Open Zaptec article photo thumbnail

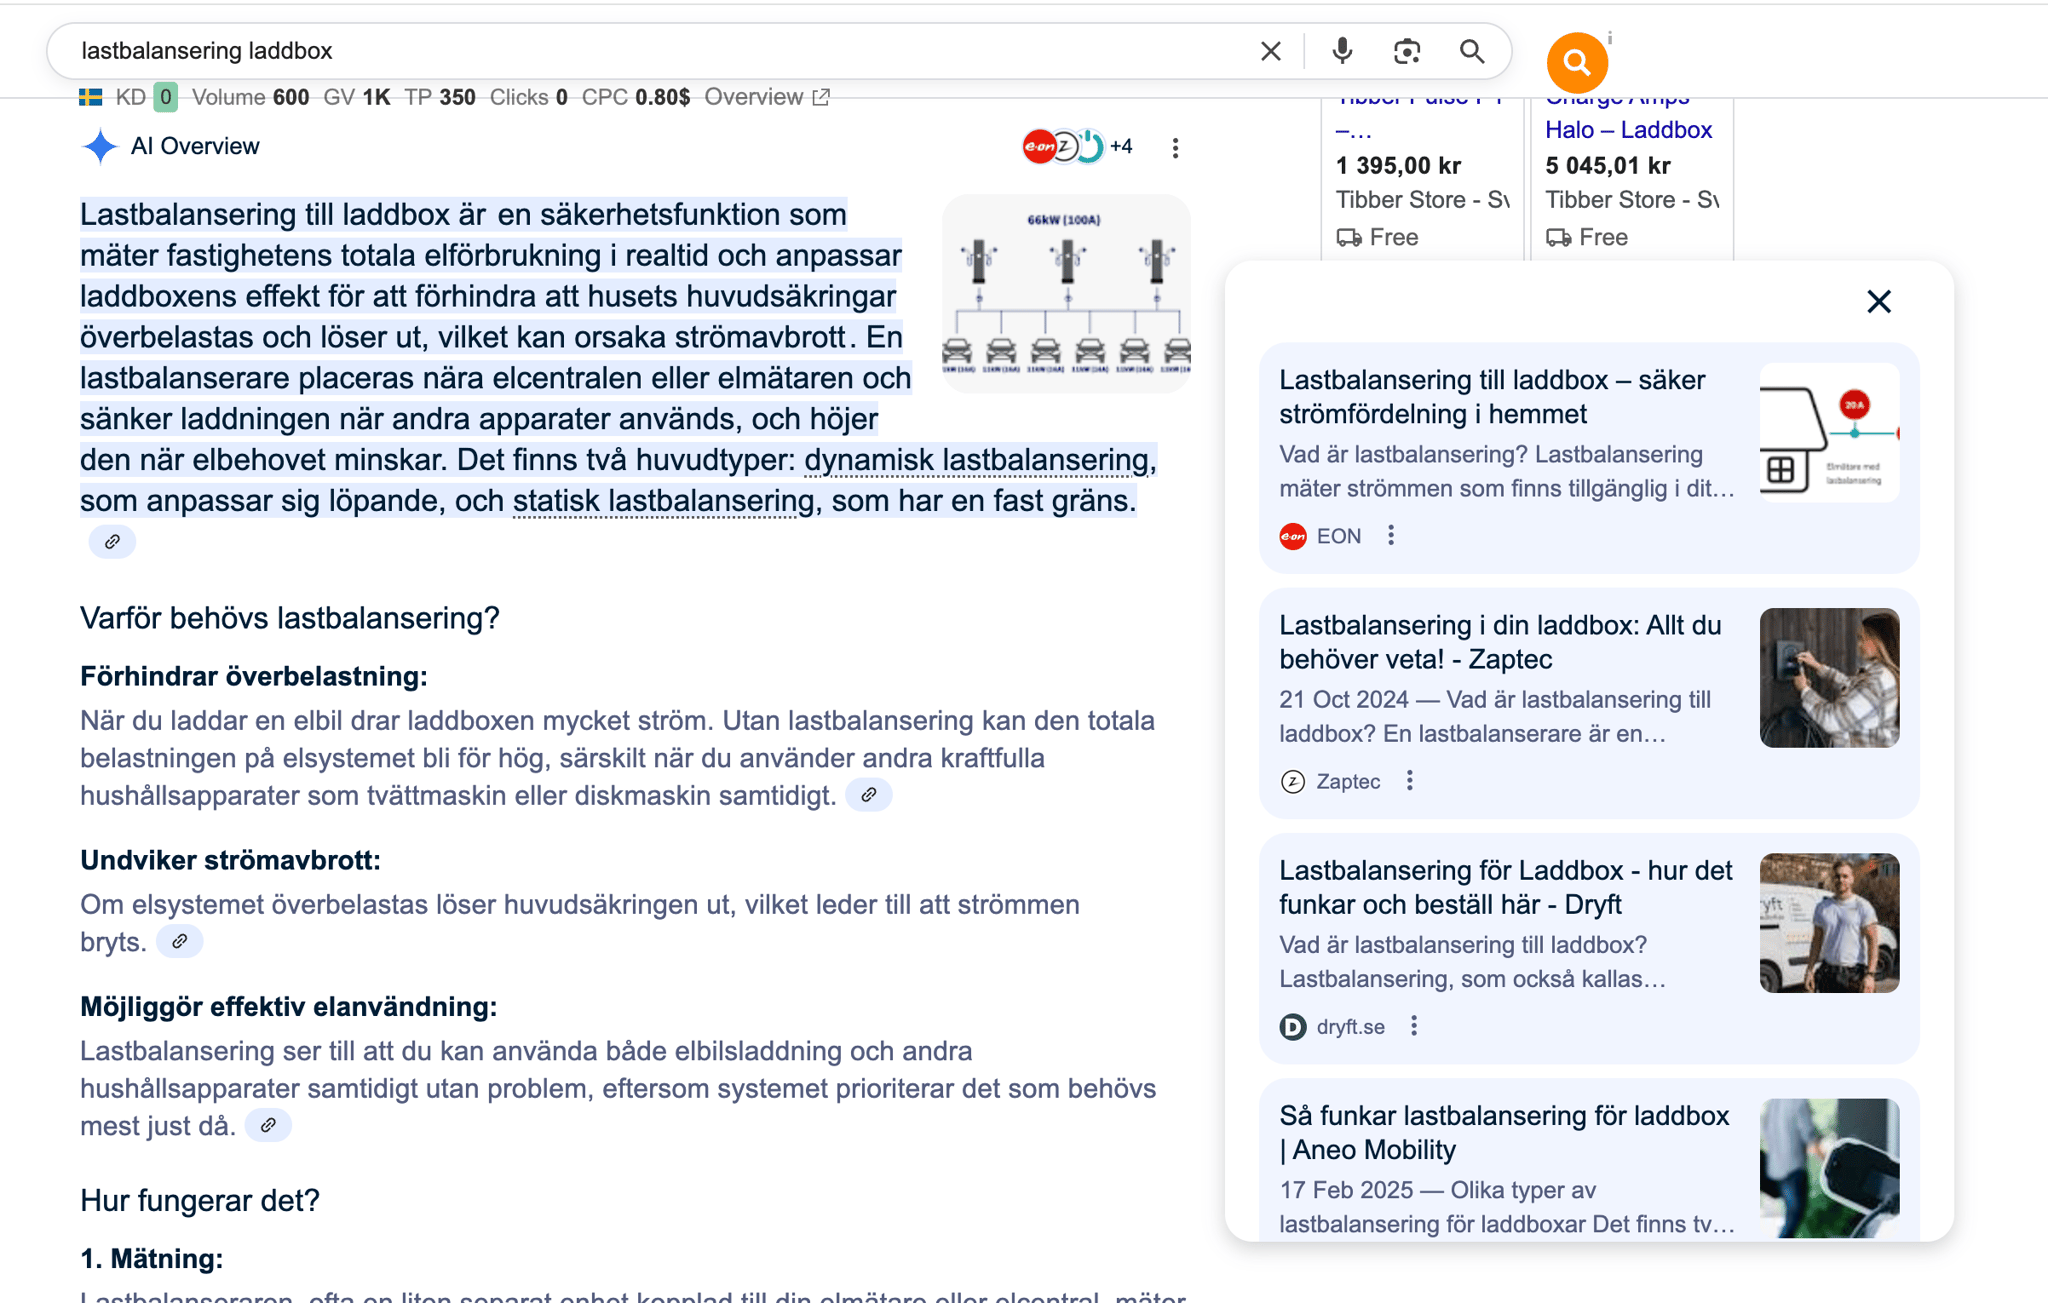coord(1829,678)
